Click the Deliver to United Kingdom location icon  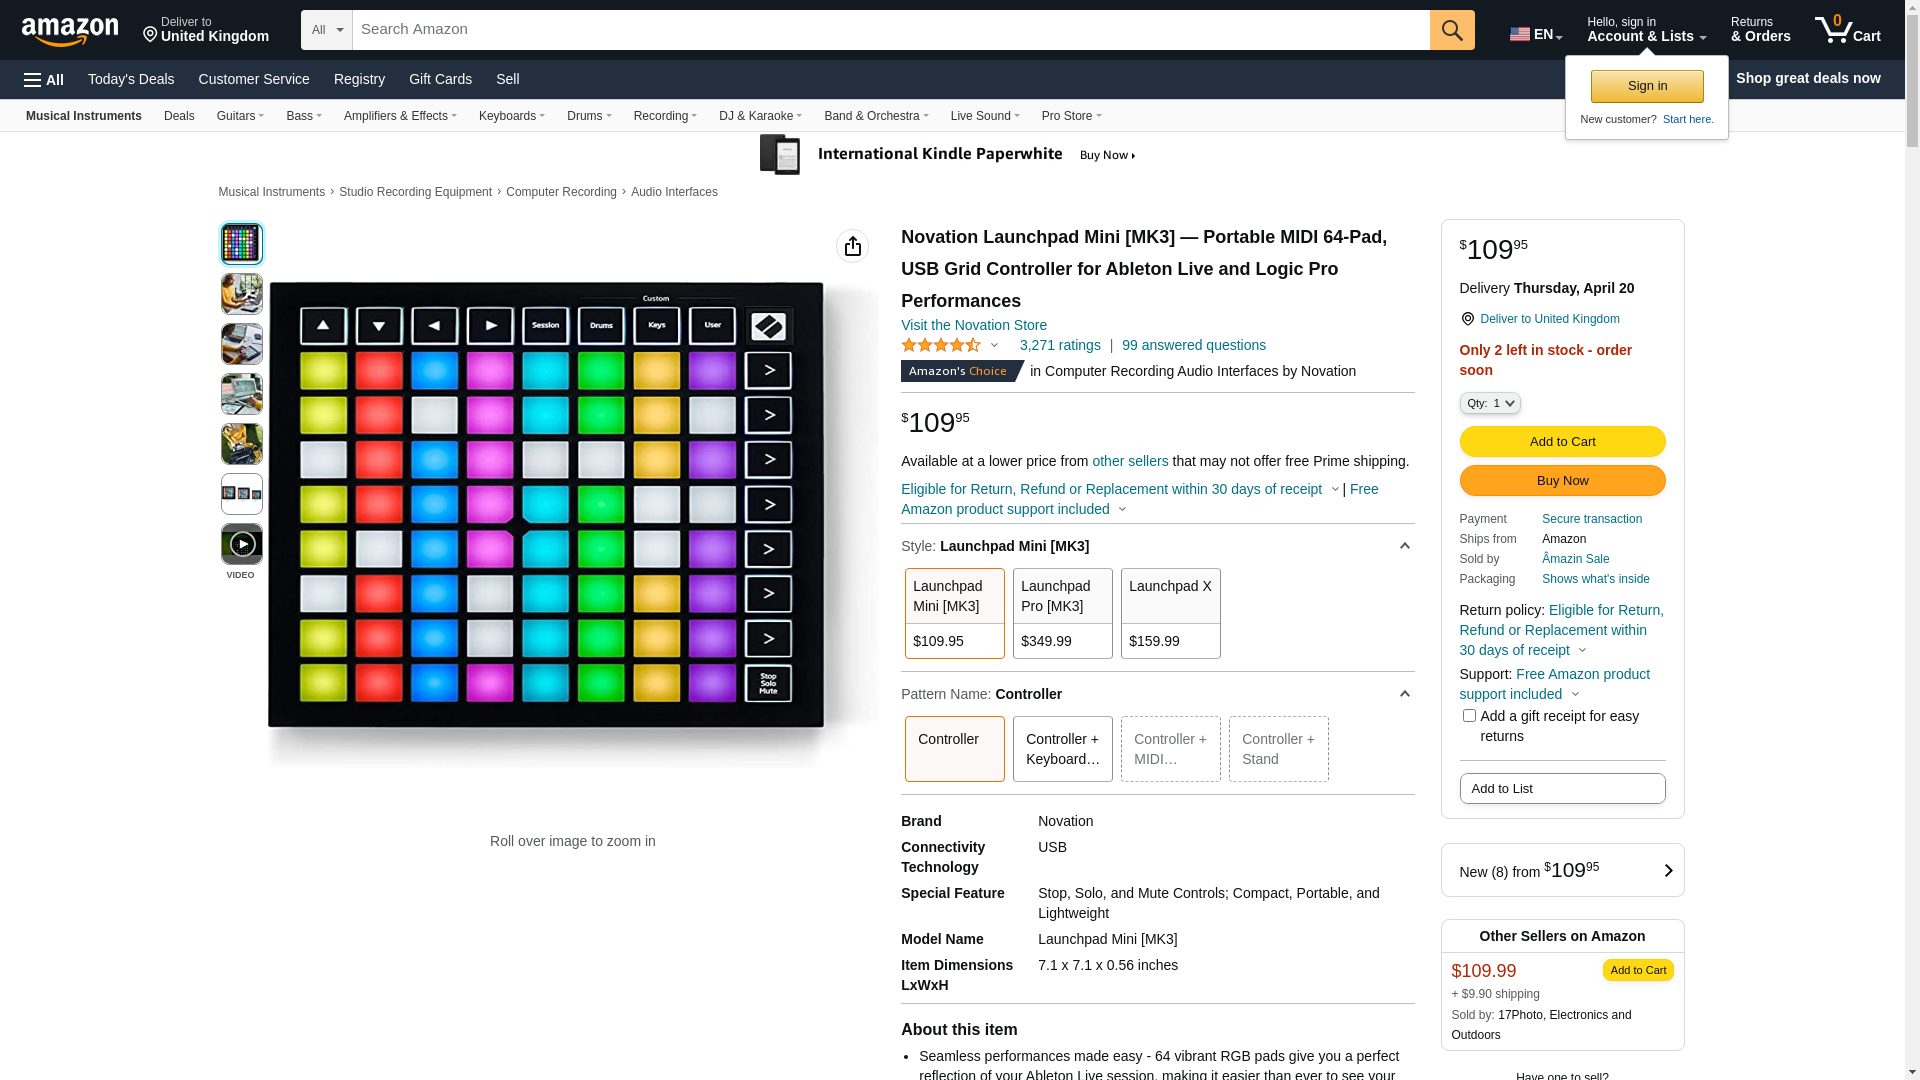pyautogui.click(x=1467, y=319)
